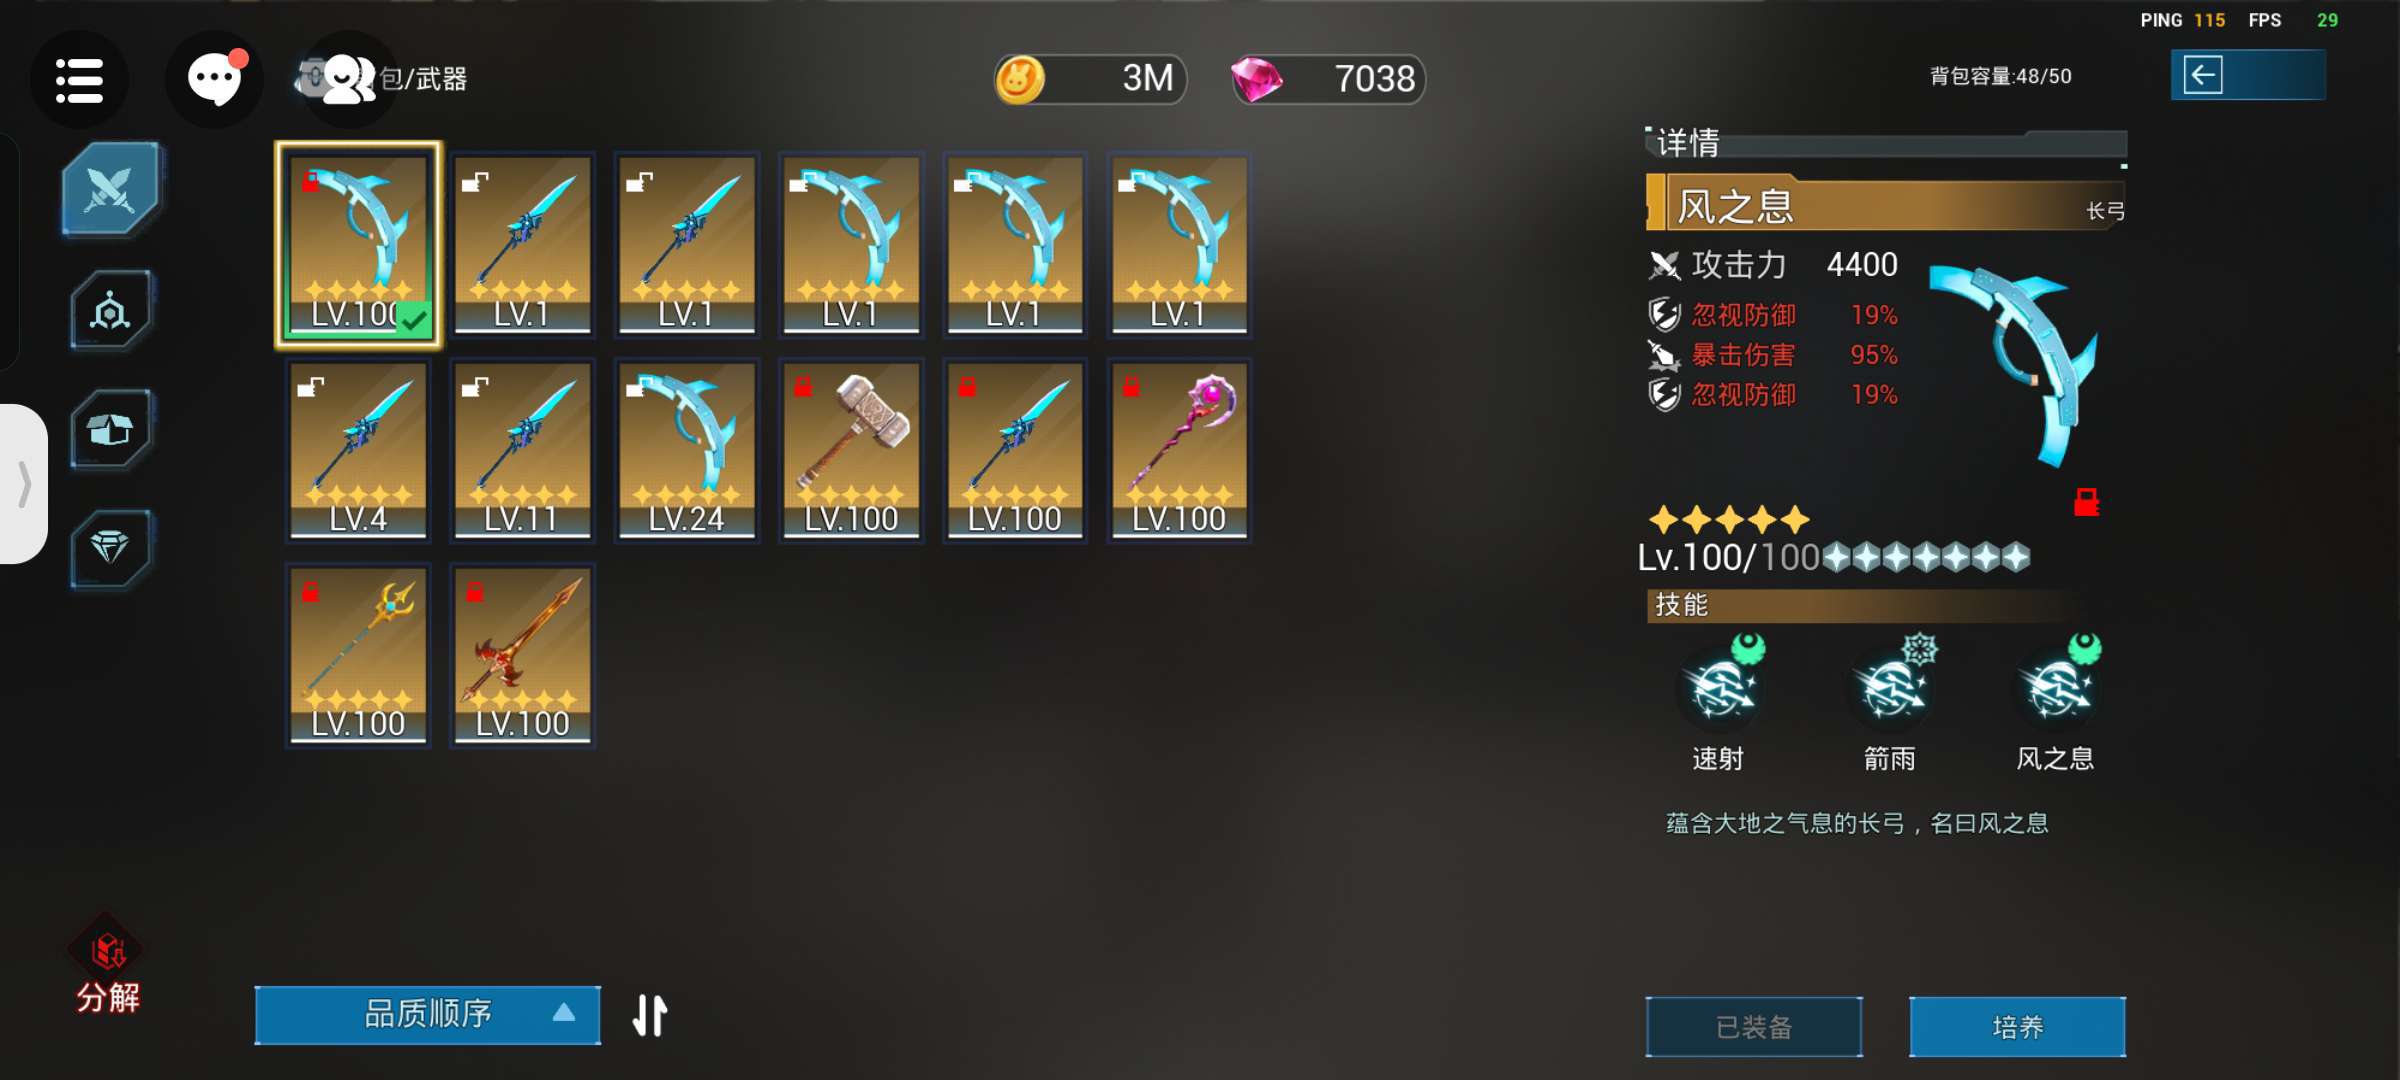The height and width of the screenshot is (1080, 2400).
Task: View the 速射 skill icon
Action: pos(1720,687)
